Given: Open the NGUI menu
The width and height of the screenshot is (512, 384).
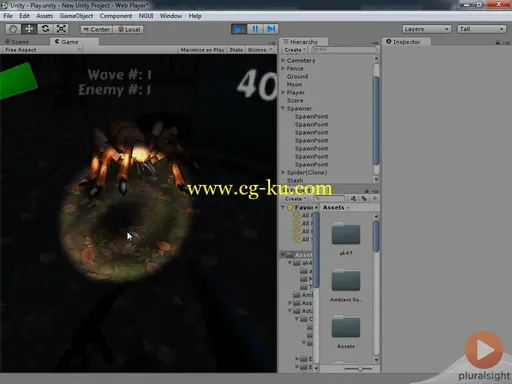Looking at the screenshot, I should pyautogui.click(x=146, y=16).
